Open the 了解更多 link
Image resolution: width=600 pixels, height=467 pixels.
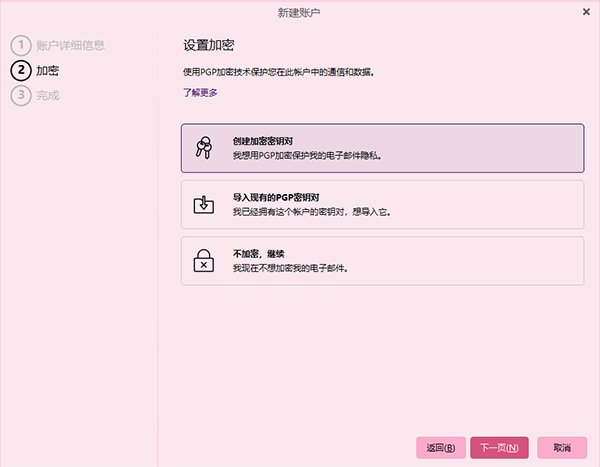pos(200,92)
